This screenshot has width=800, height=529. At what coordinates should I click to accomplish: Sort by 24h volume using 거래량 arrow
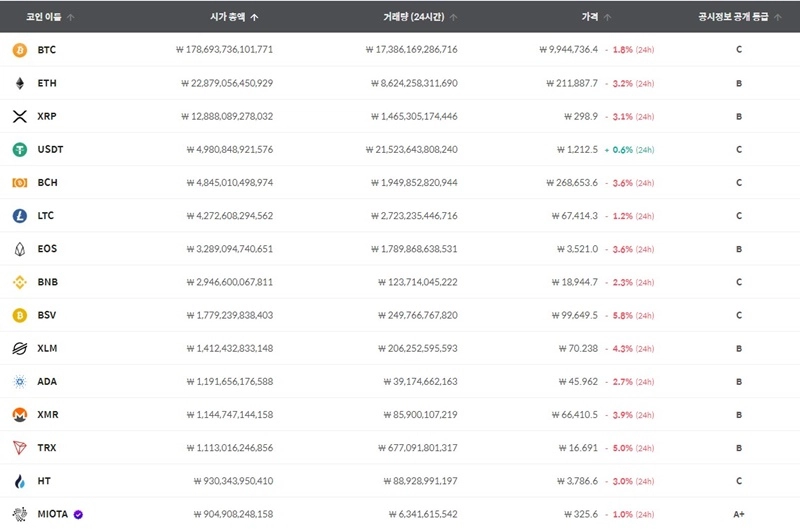(x=453, y=17)
